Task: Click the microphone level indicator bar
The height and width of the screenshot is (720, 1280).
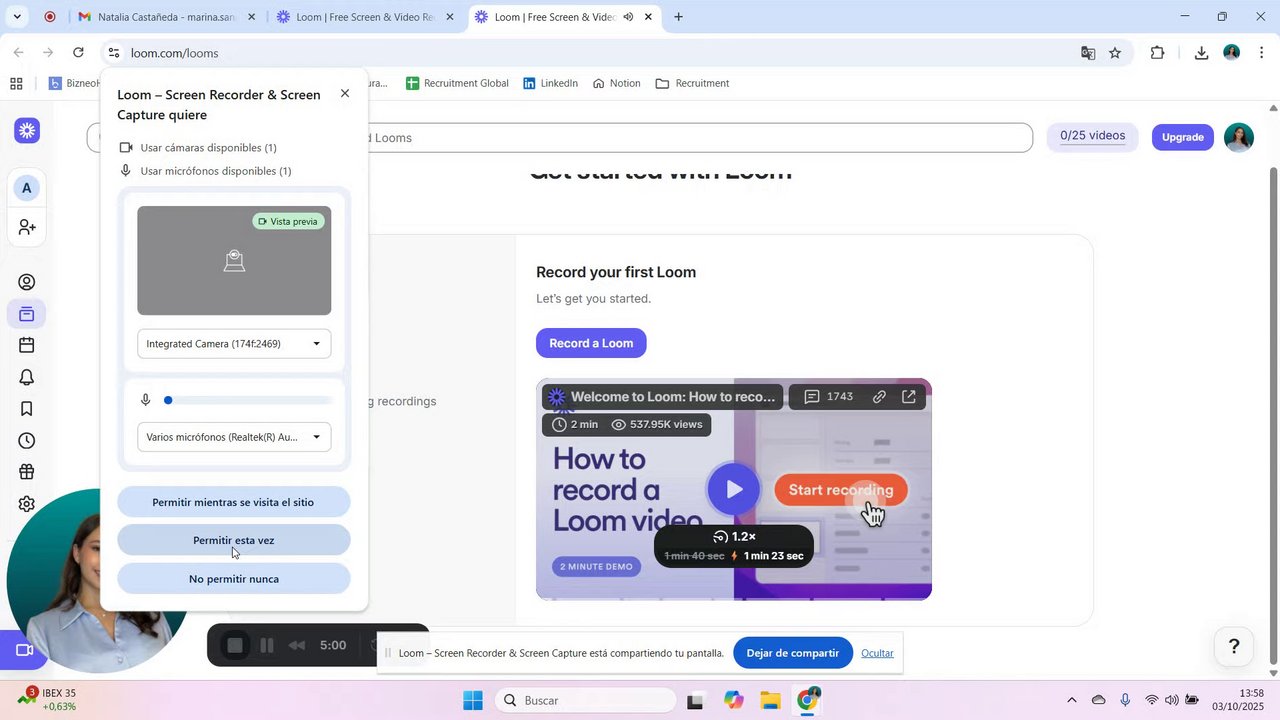Action: click(248, 400)
